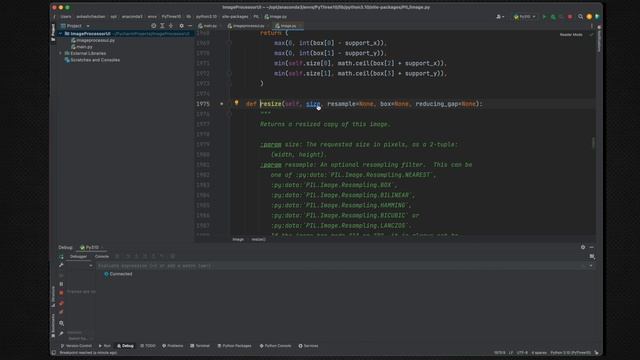Viewport: 640px width, 360px height.
Task: Open TODO tool window
Action: click(148, 346)
